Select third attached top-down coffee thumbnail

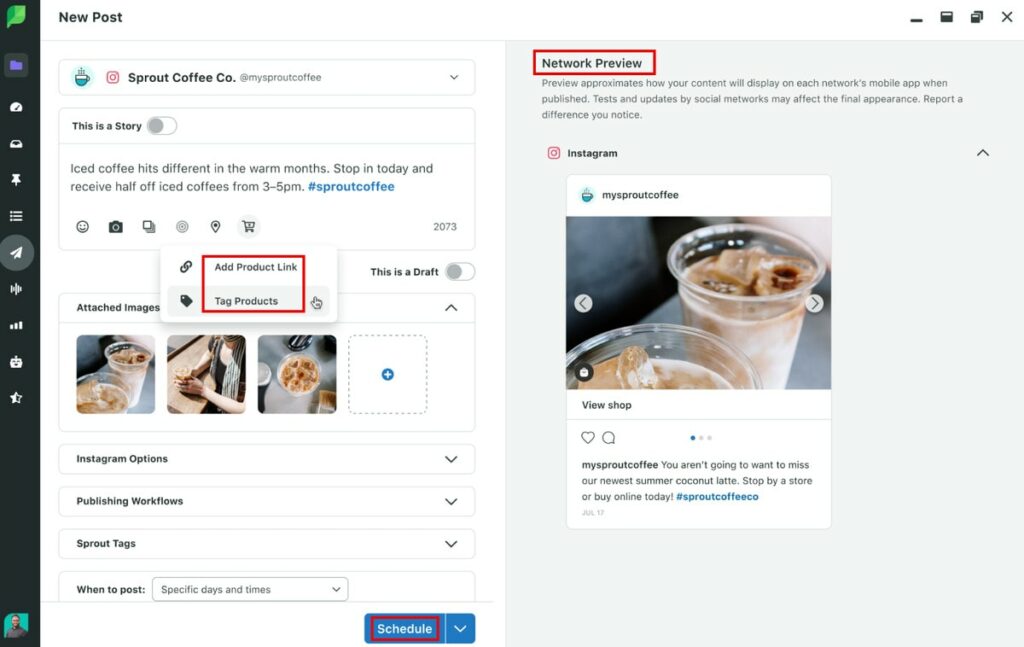297,374
